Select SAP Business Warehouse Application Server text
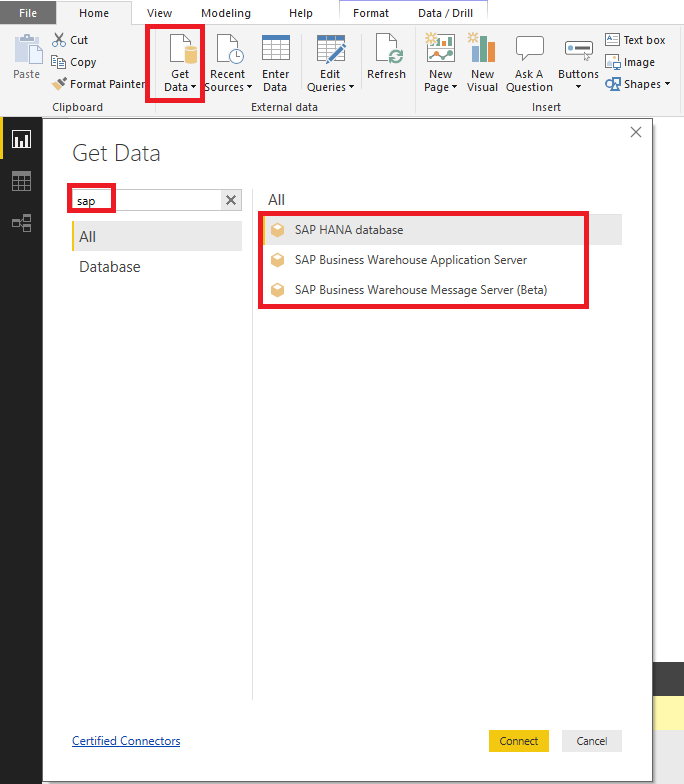The image size is (684, 784). coord(410,260)
